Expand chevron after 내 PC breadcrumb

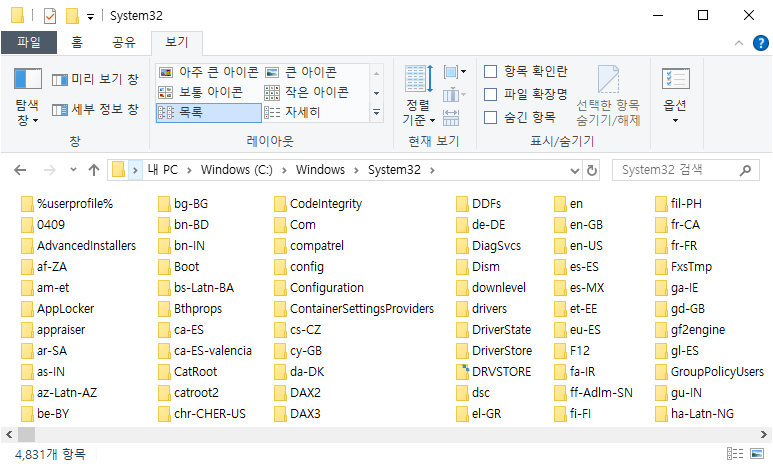(x=189, y=171)
